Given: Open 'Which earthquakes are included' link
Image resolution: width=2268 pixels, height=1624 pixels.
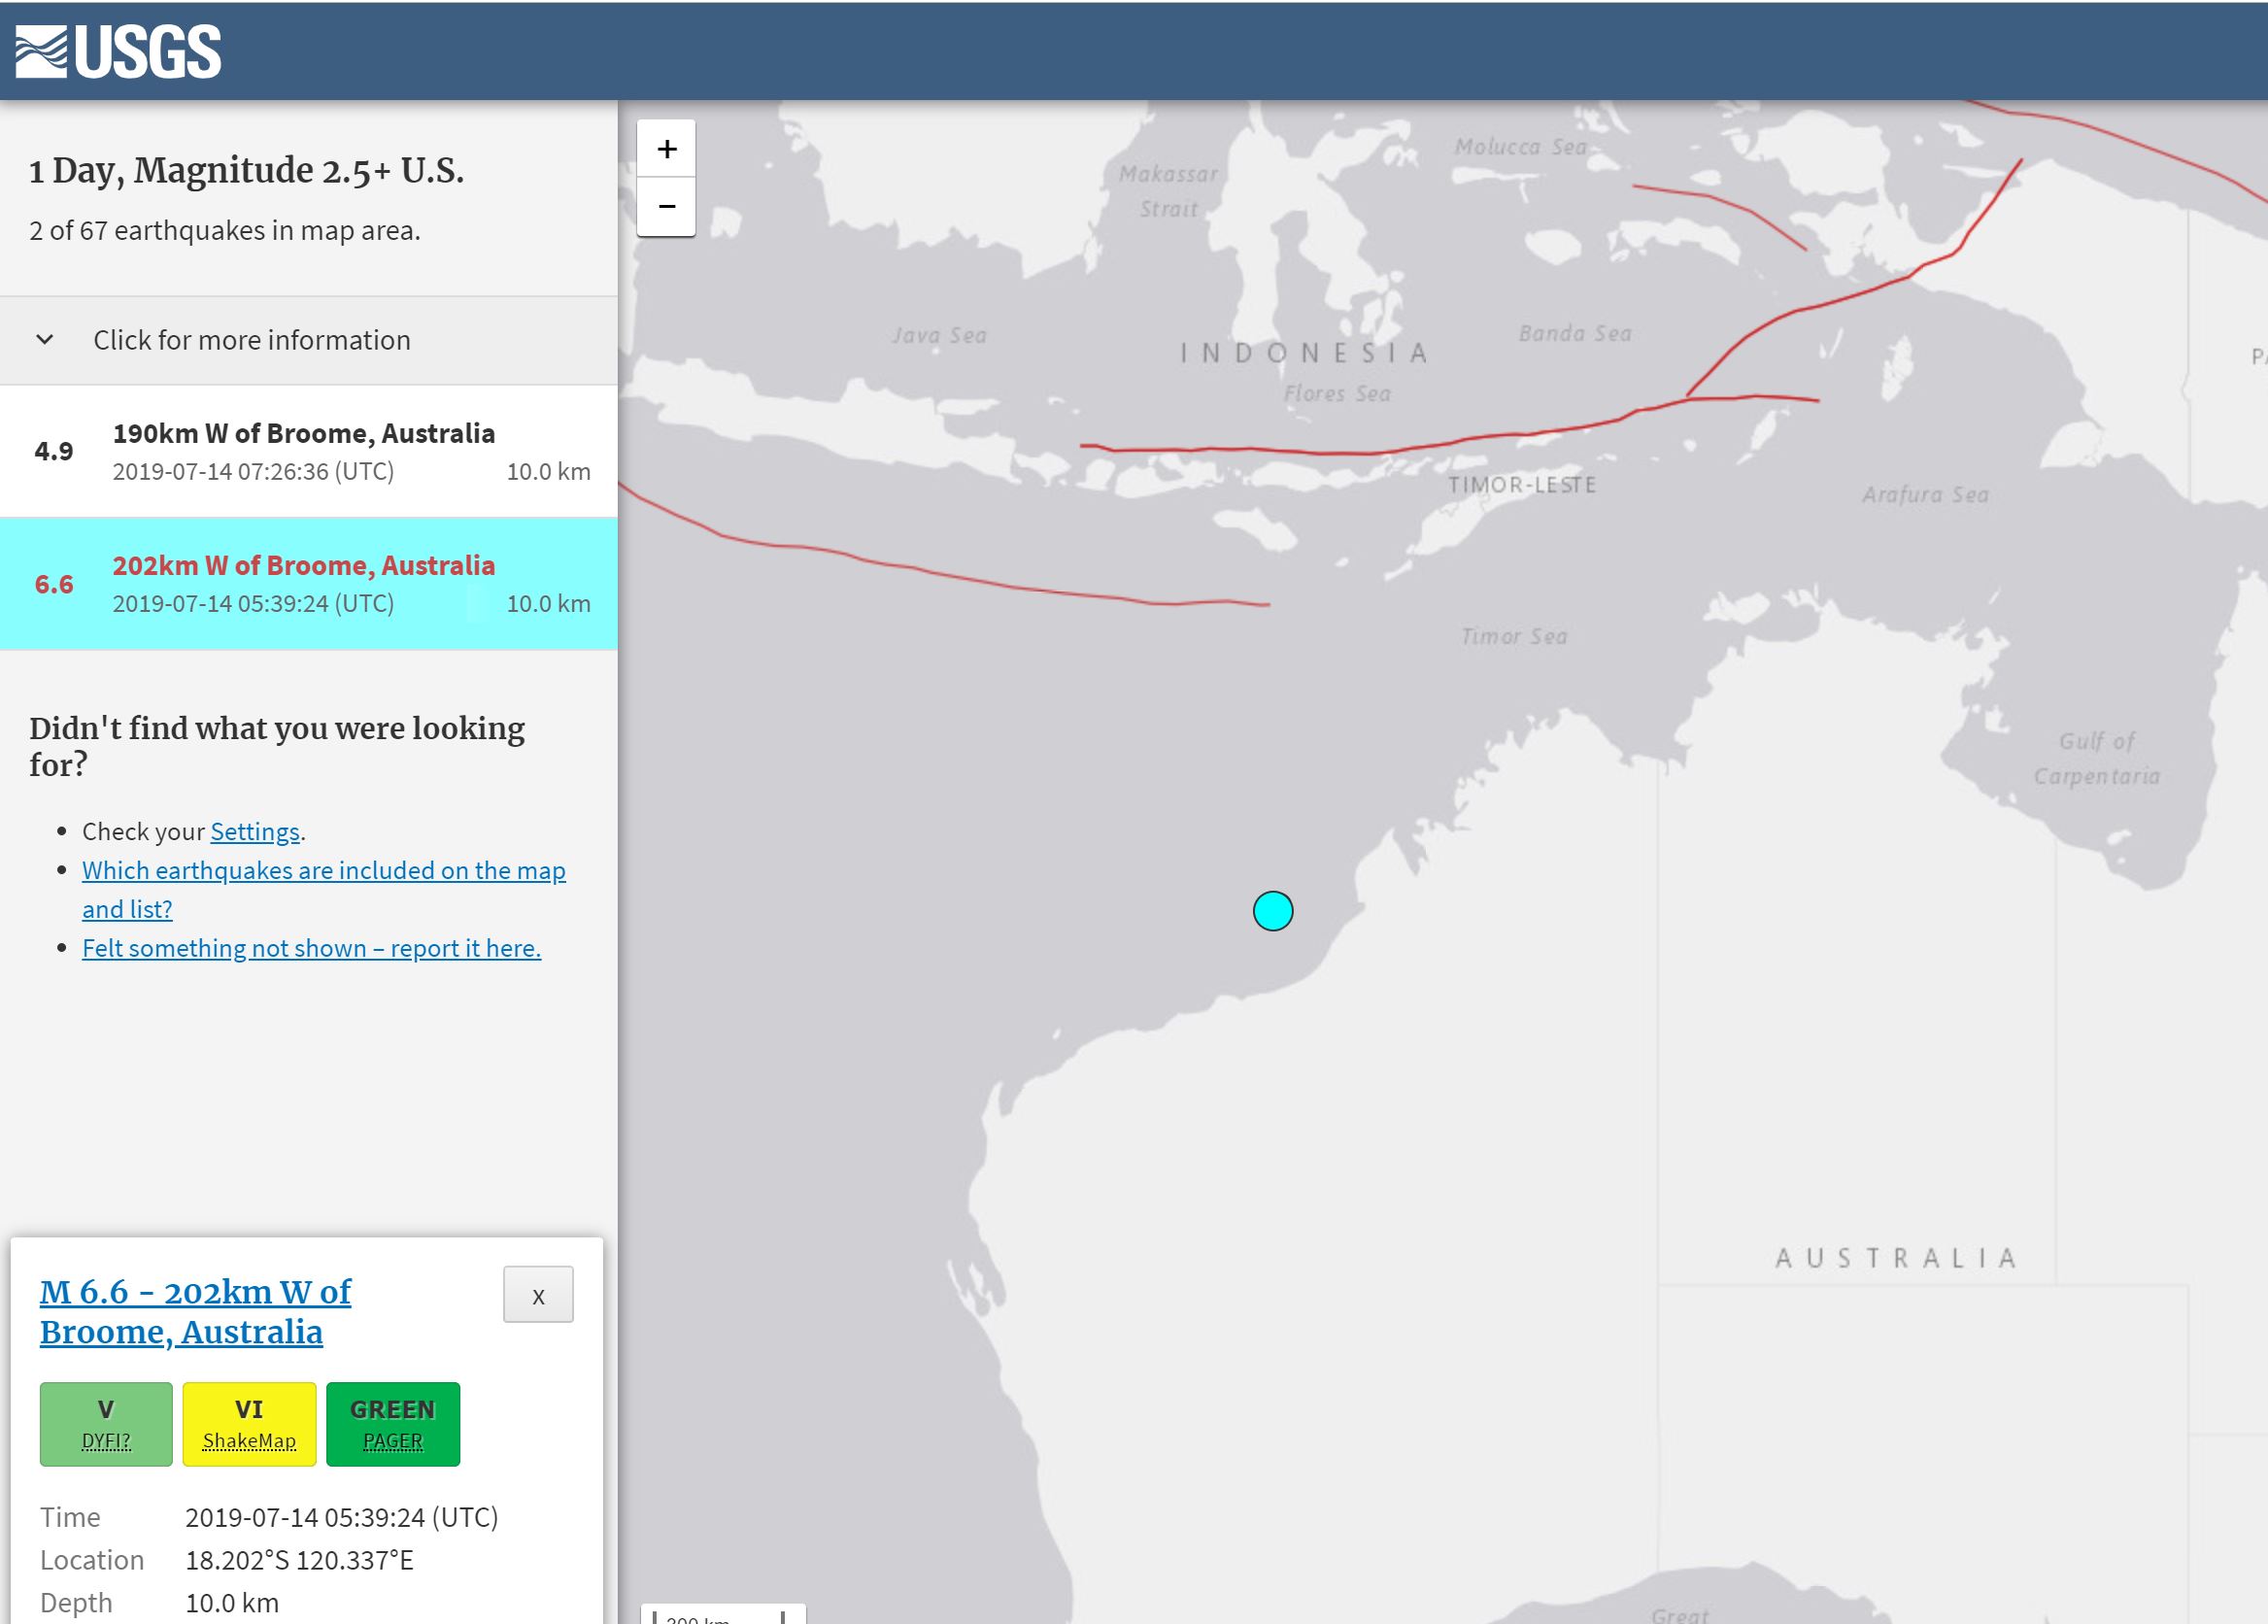Looking at the screenshot, I should [323, 871].
